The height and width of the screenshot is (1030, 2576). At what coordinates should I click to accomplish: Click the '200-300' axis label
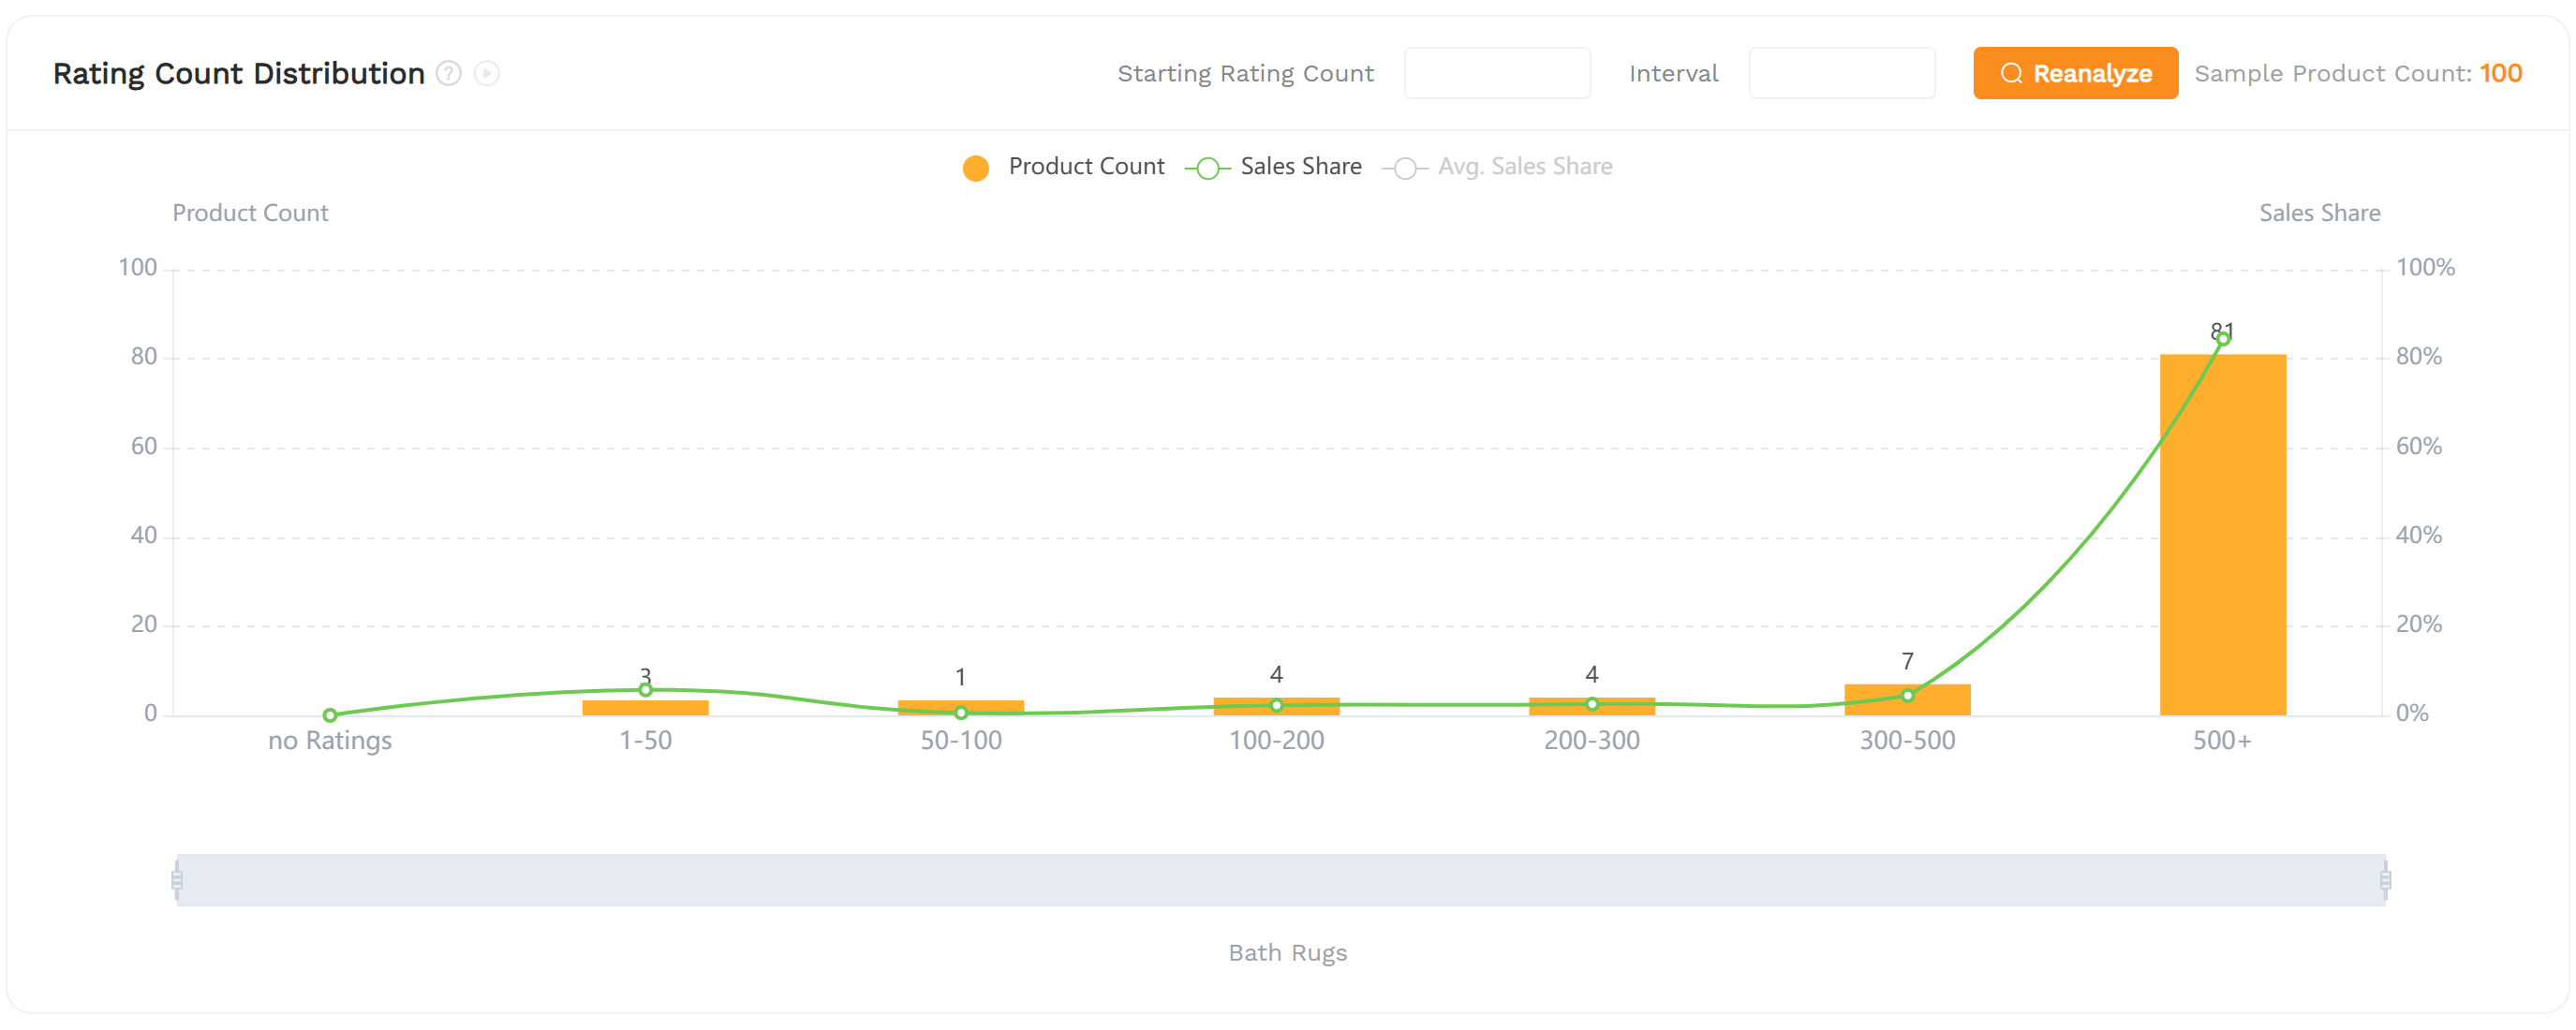pos(1591,741)
